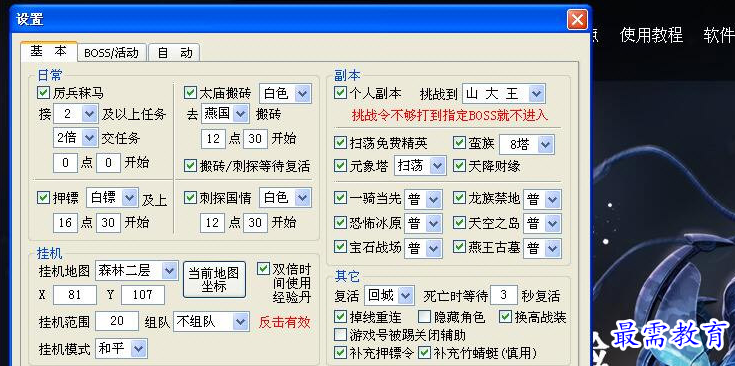Toggle 双倍时间使用经验丹 checkbox
The image size is (735, 366).
(264, 269)
